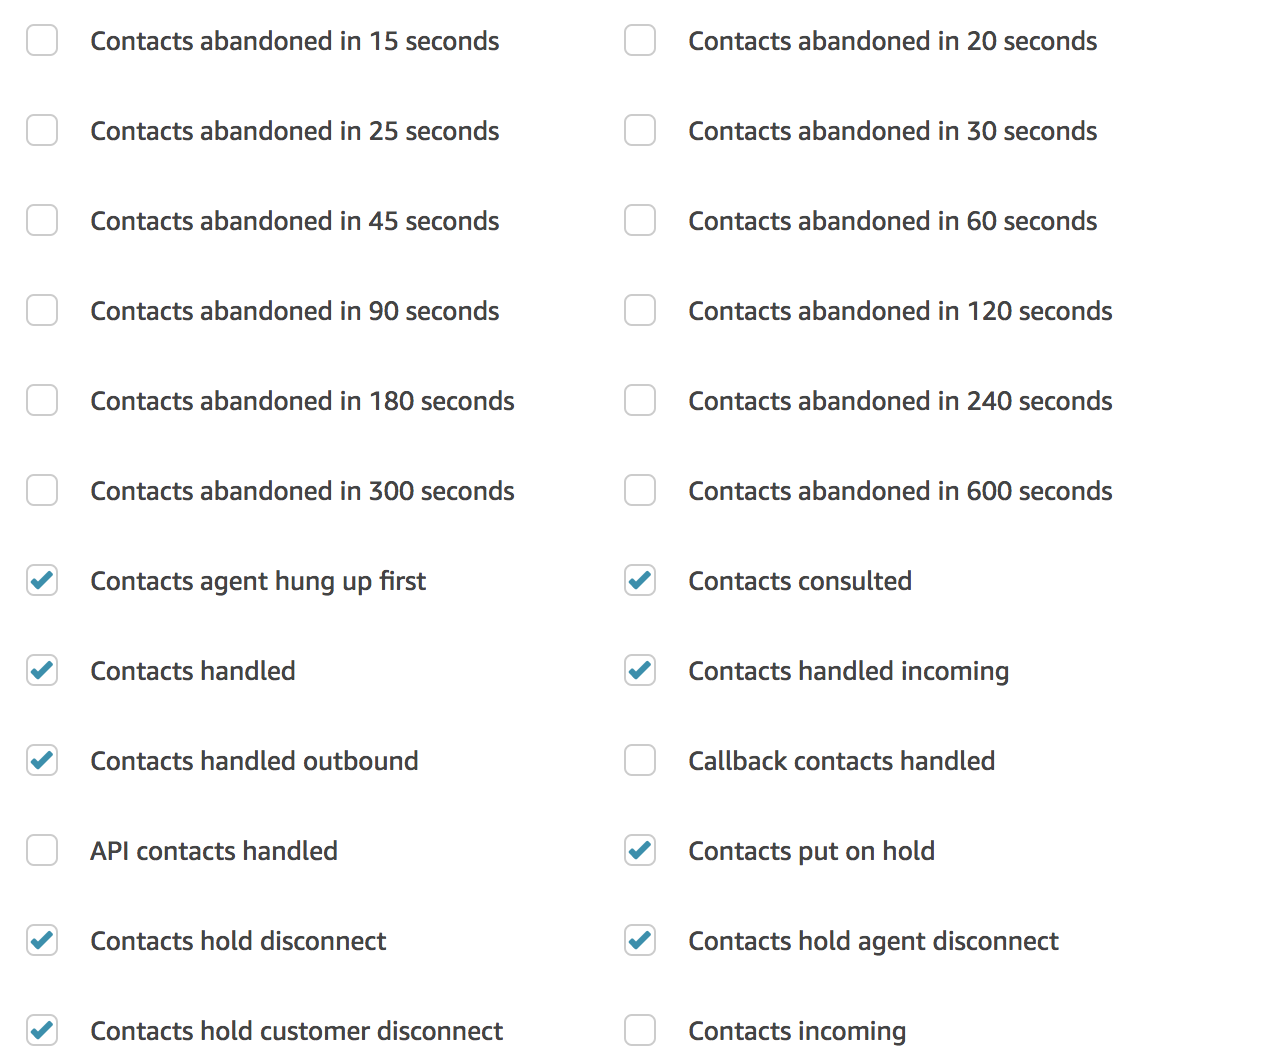Uncheck the Contacts handled metric
Image resolution: width=1288 pixels, height=1054 pixels.
[x=42, y=671]
